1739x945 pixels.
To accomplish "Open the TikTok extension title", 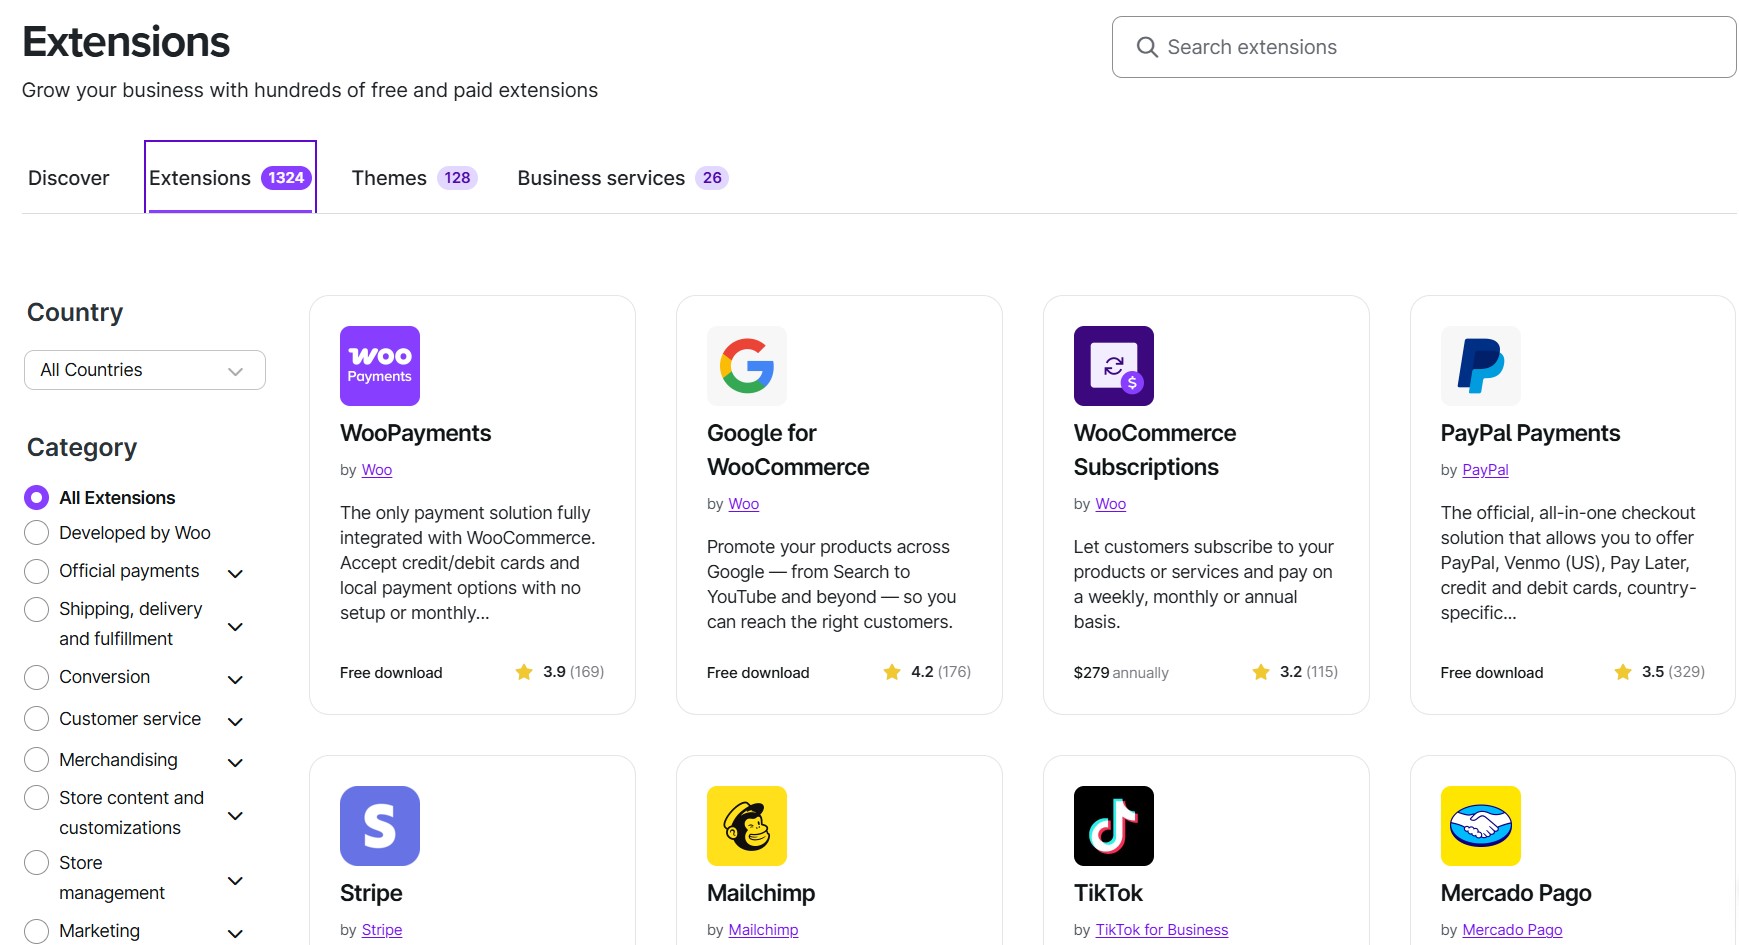I will (1108, 893).
